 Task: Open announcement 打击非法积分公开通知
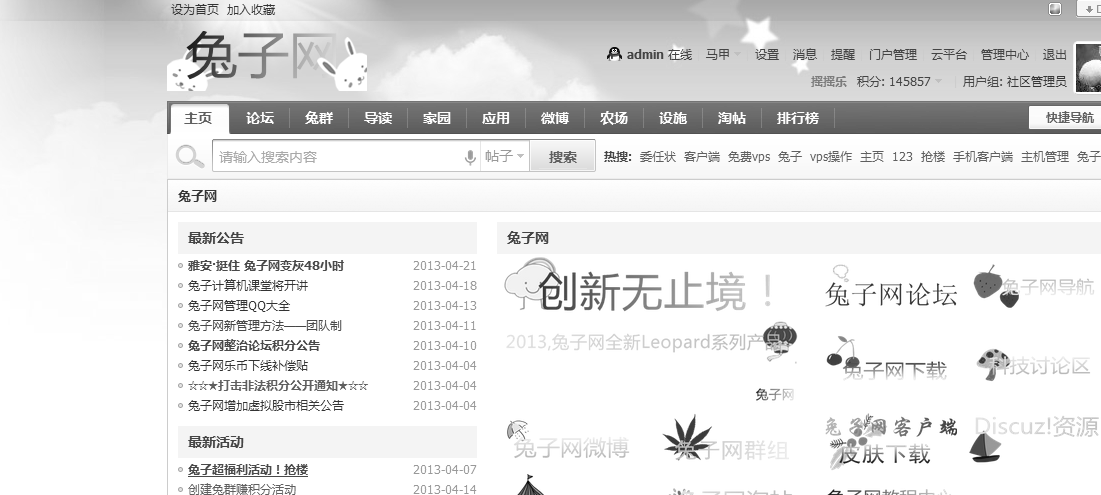pos(277,385)
